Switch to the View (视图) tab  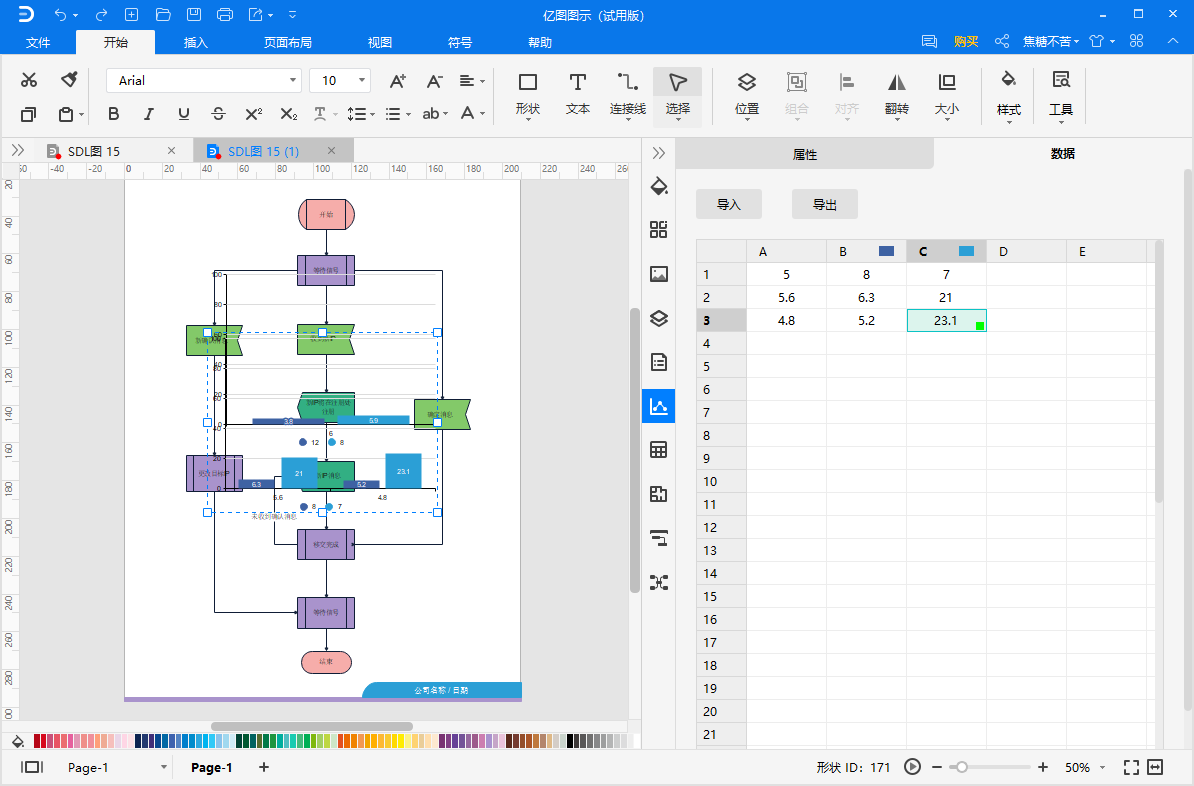pos(380,42)
